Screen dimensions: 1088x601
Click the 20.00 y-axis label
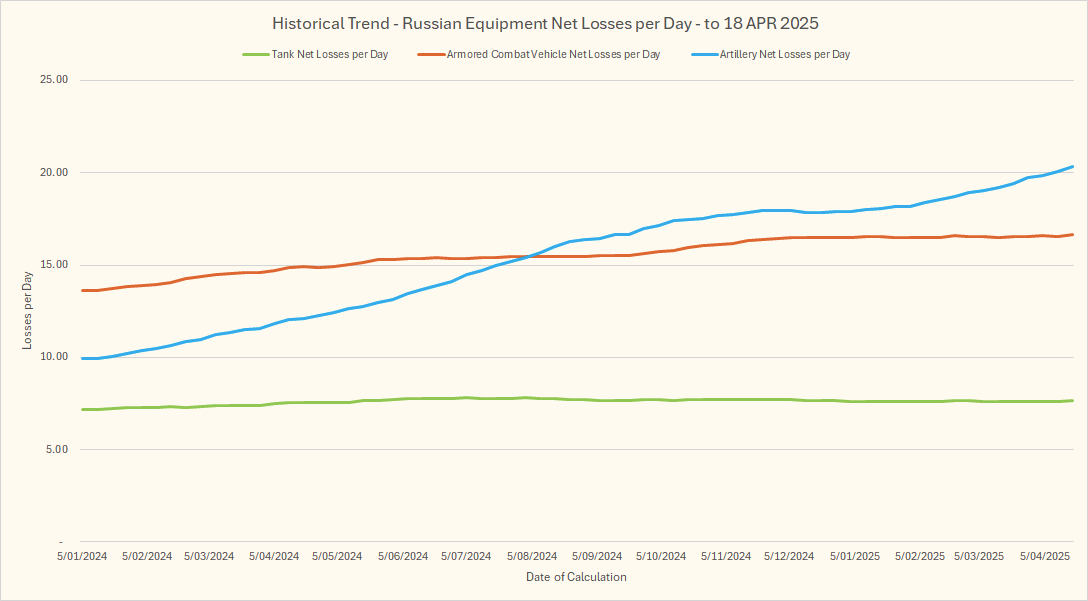click(53, 172)
